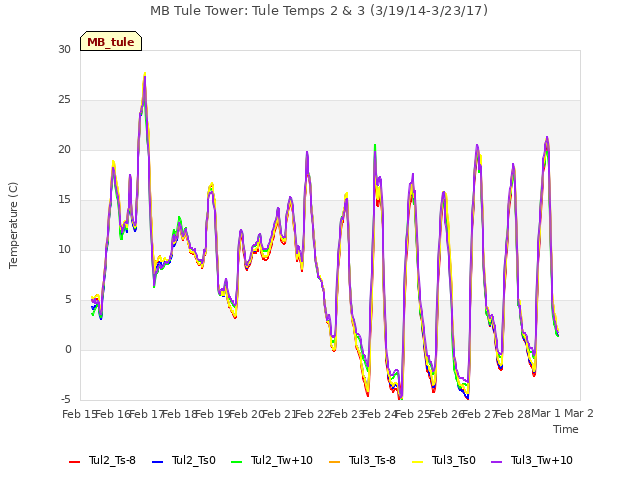Screen dimensions: 640x480
Task: Toggle the Tul3_Ts-8 legend entry
Action: [x=362, y=460]
